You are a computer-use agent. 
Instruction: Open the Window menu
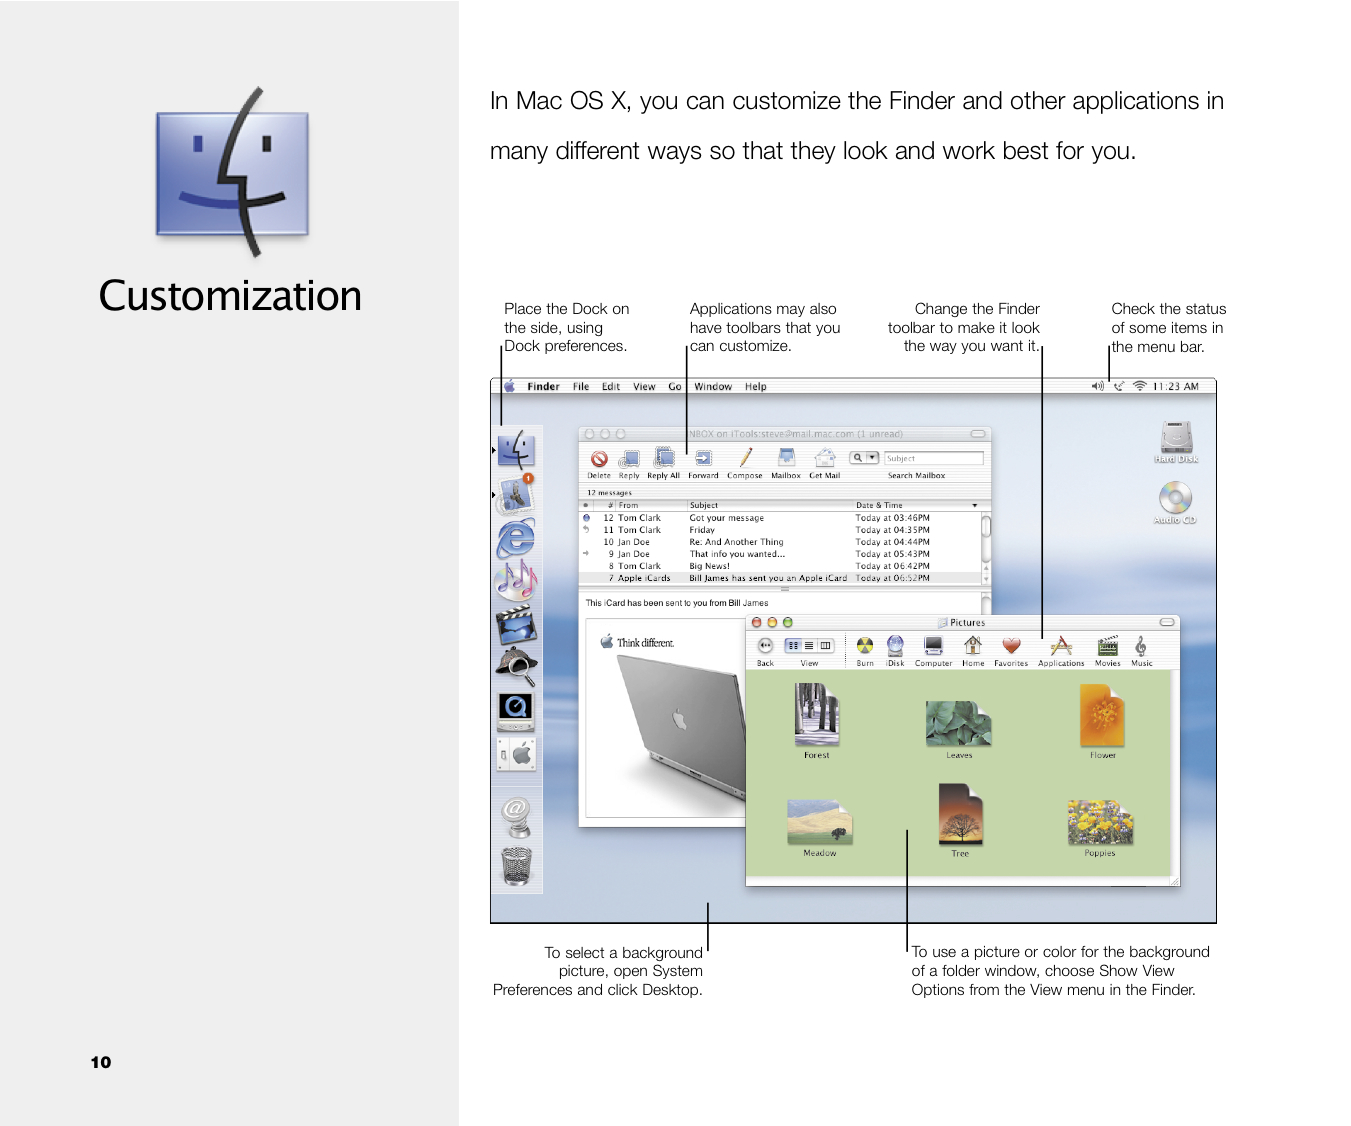[x=713, y=386]
